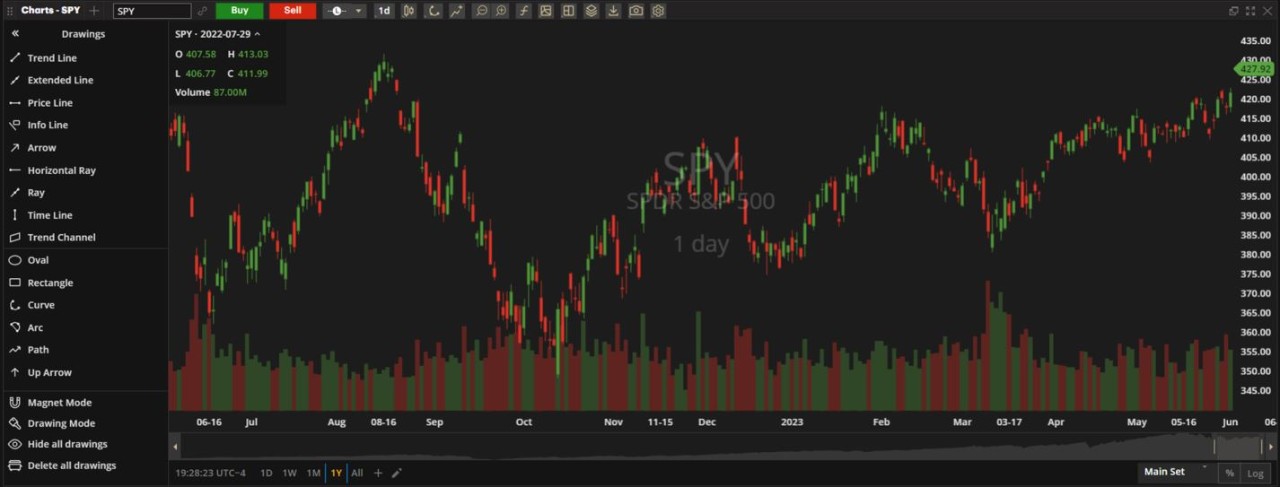Toggle percent scale button

1228,472
